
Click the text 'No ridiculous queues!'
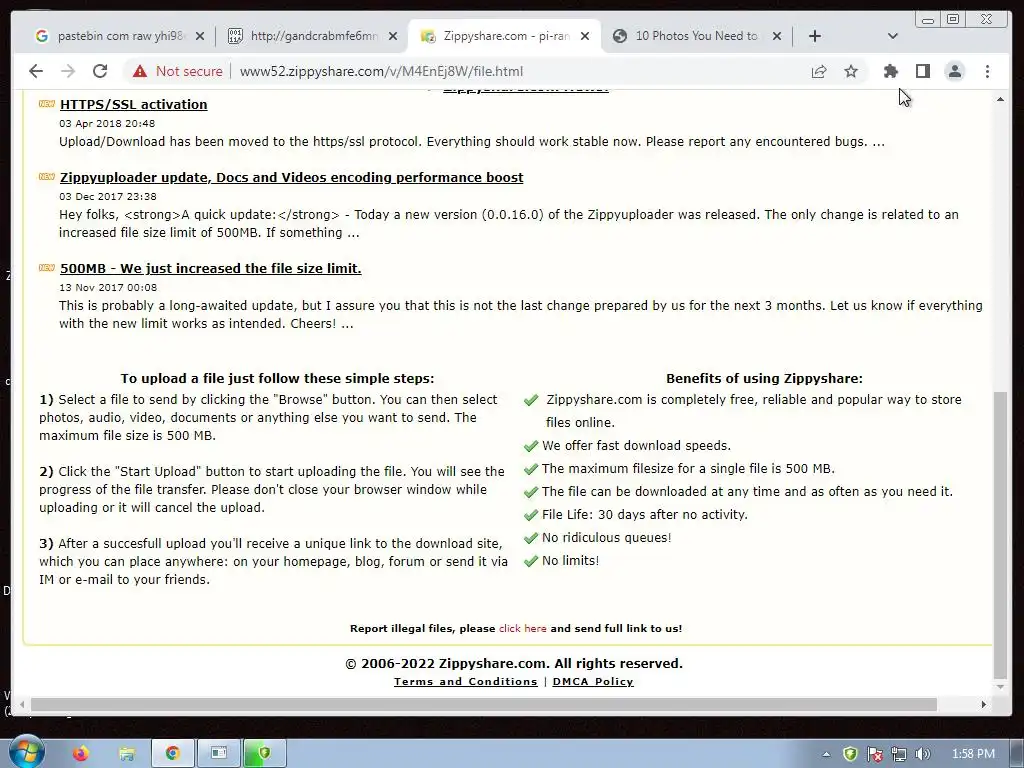[607, 537]
